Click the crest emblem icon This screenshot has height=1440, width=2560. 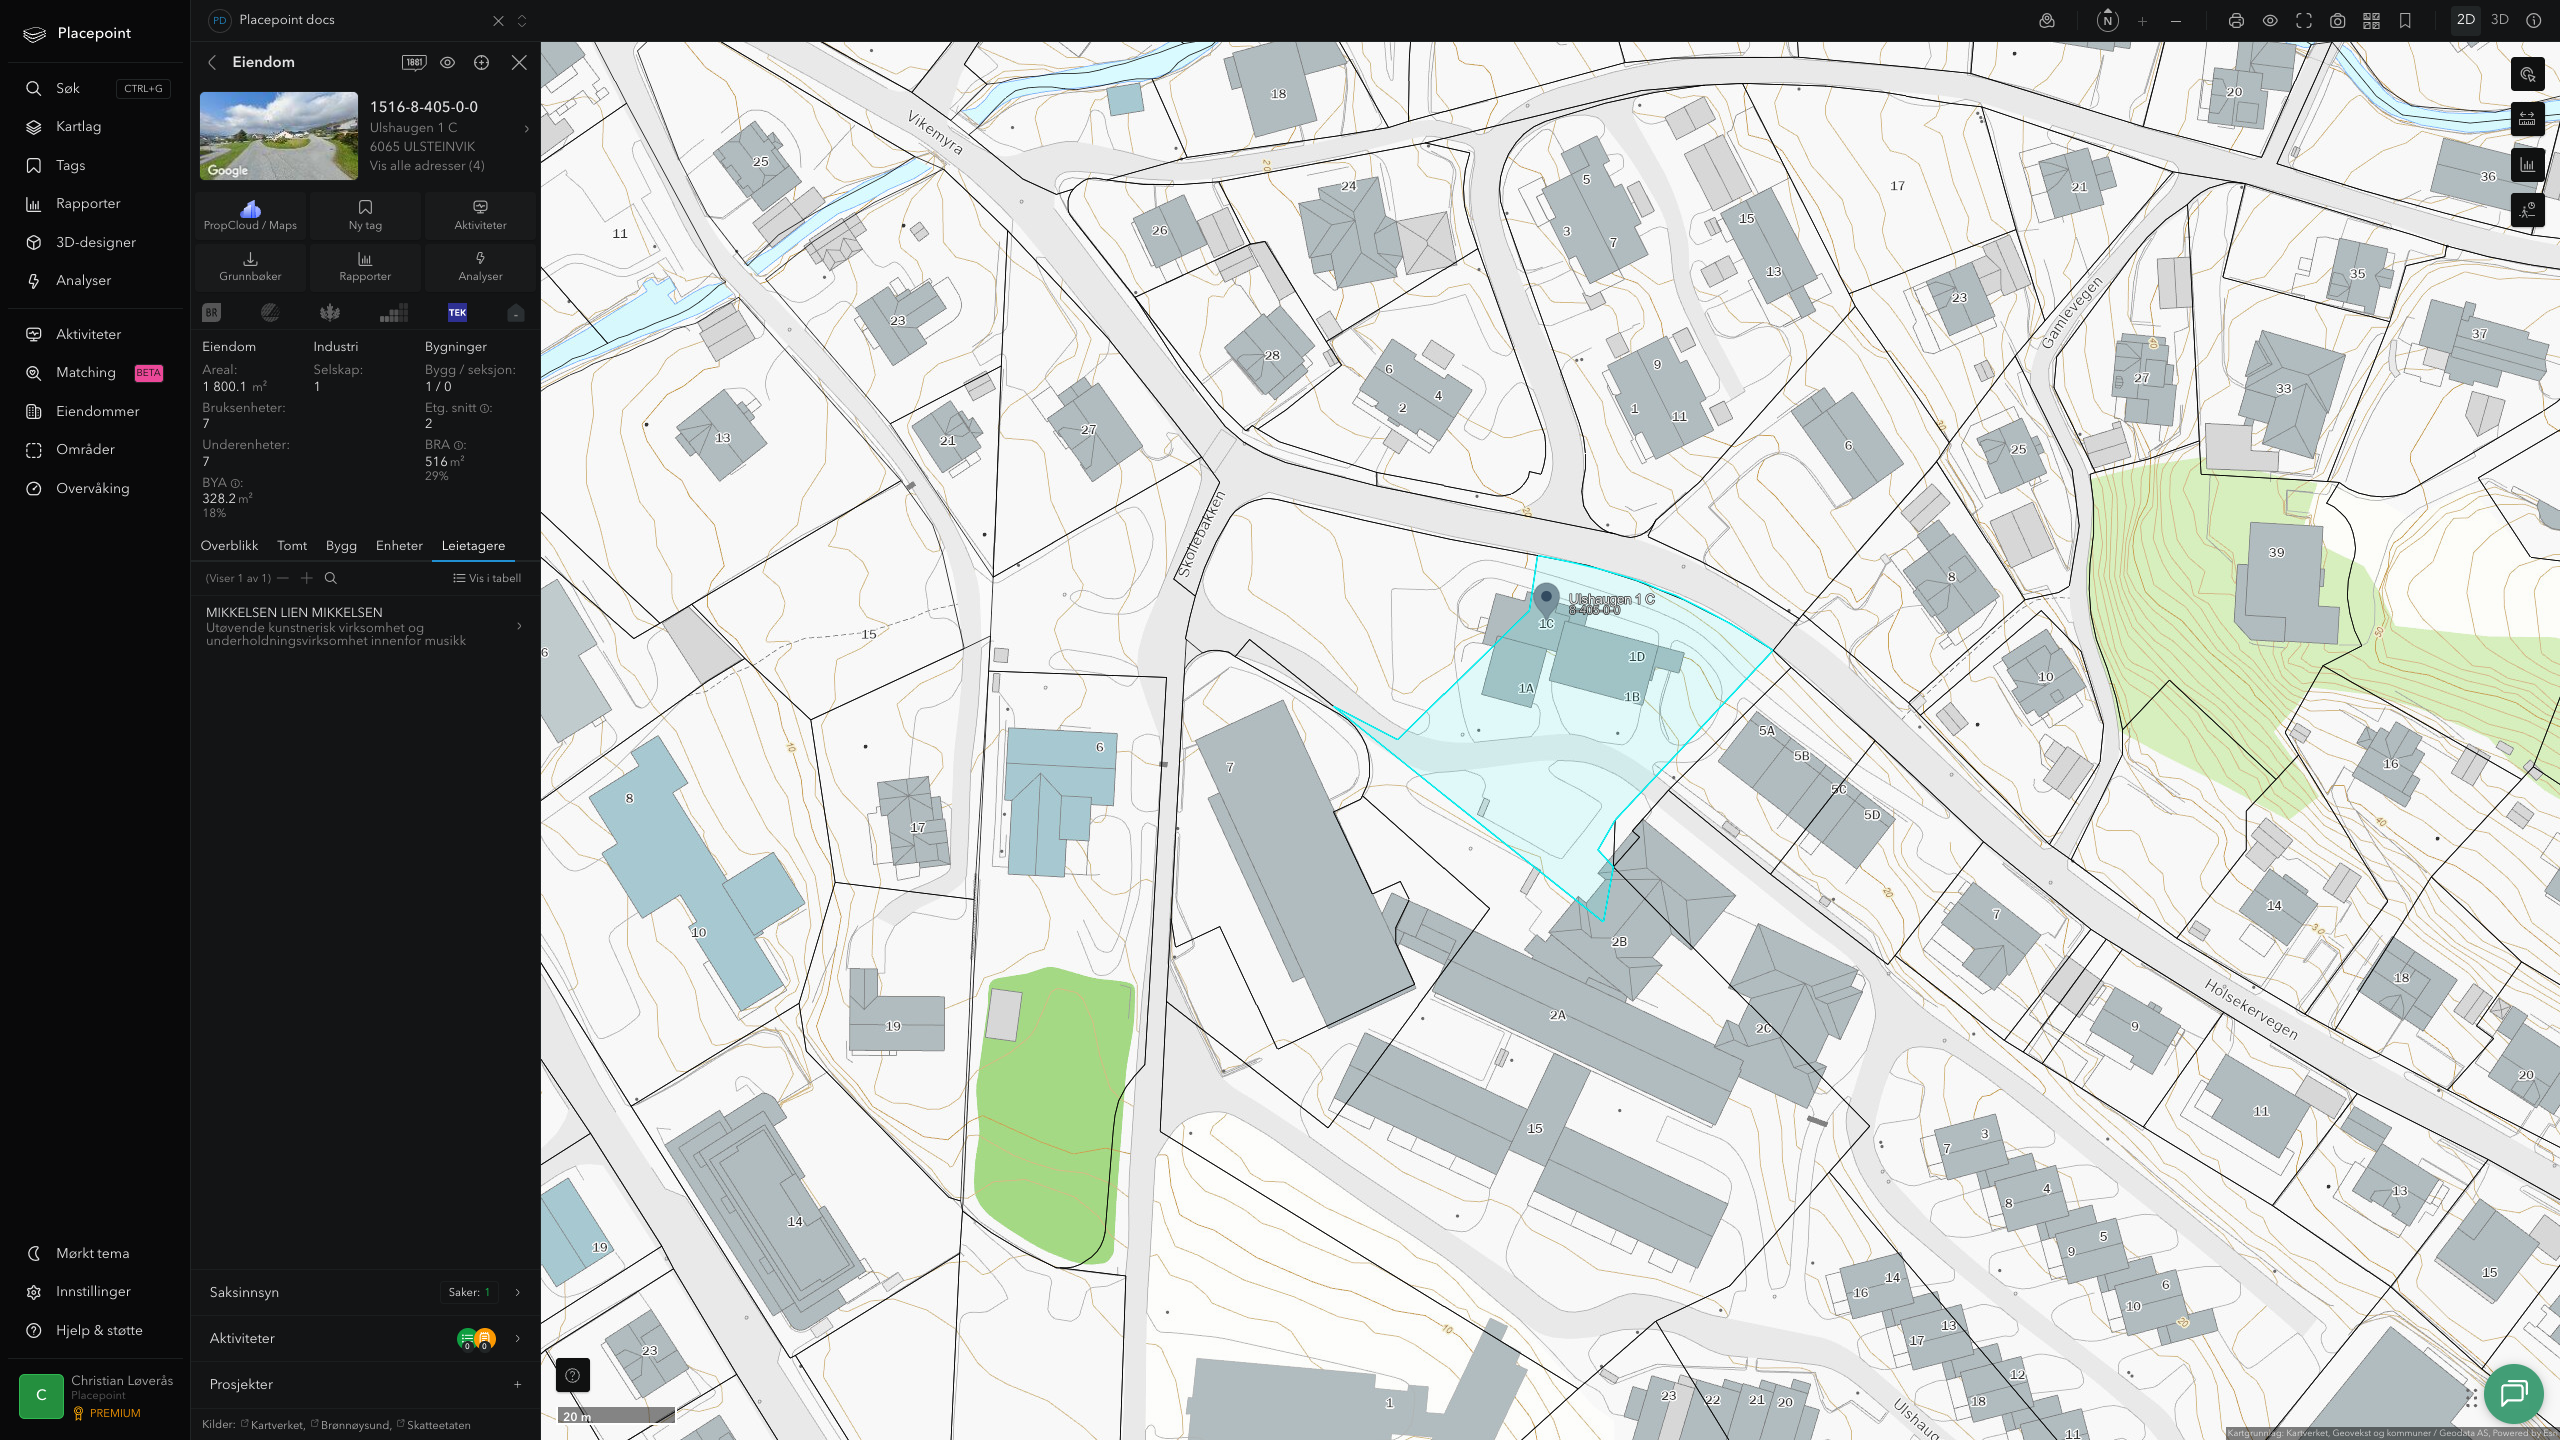[x=329, y=313]
